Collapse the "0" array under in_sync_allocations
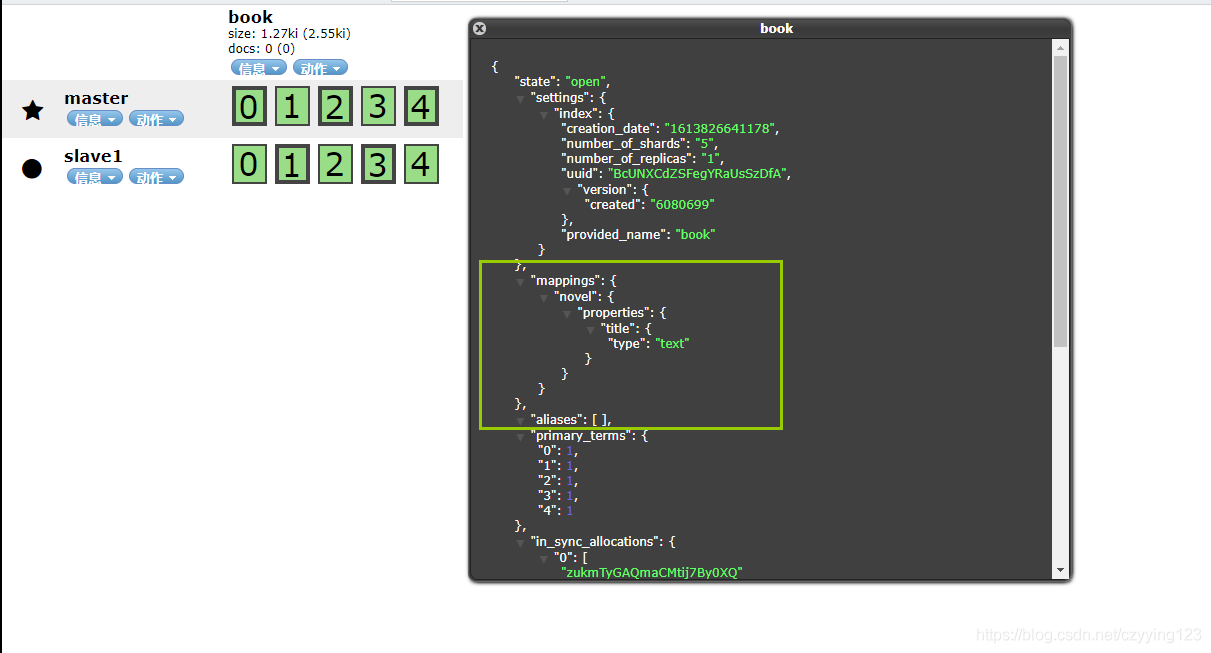 pos(544,557)
